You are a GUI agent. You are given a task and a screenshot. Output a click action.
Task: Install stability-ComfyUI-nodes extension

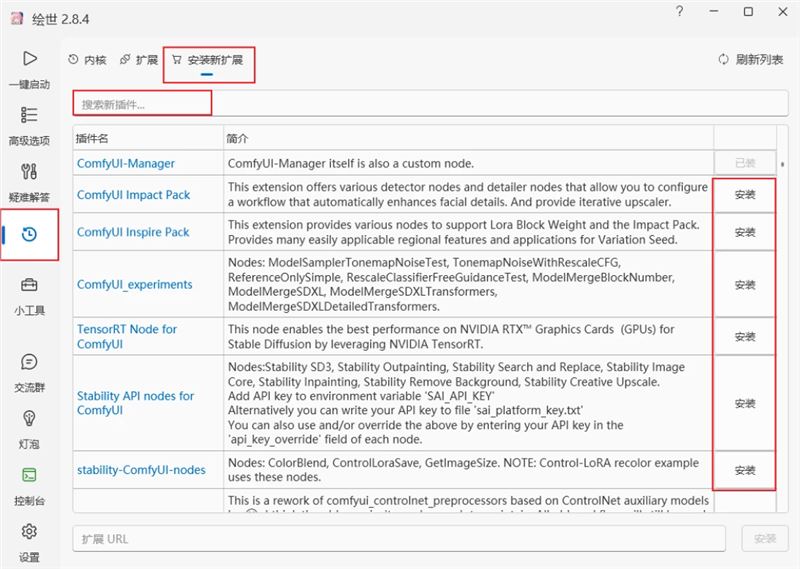point(745,470)
